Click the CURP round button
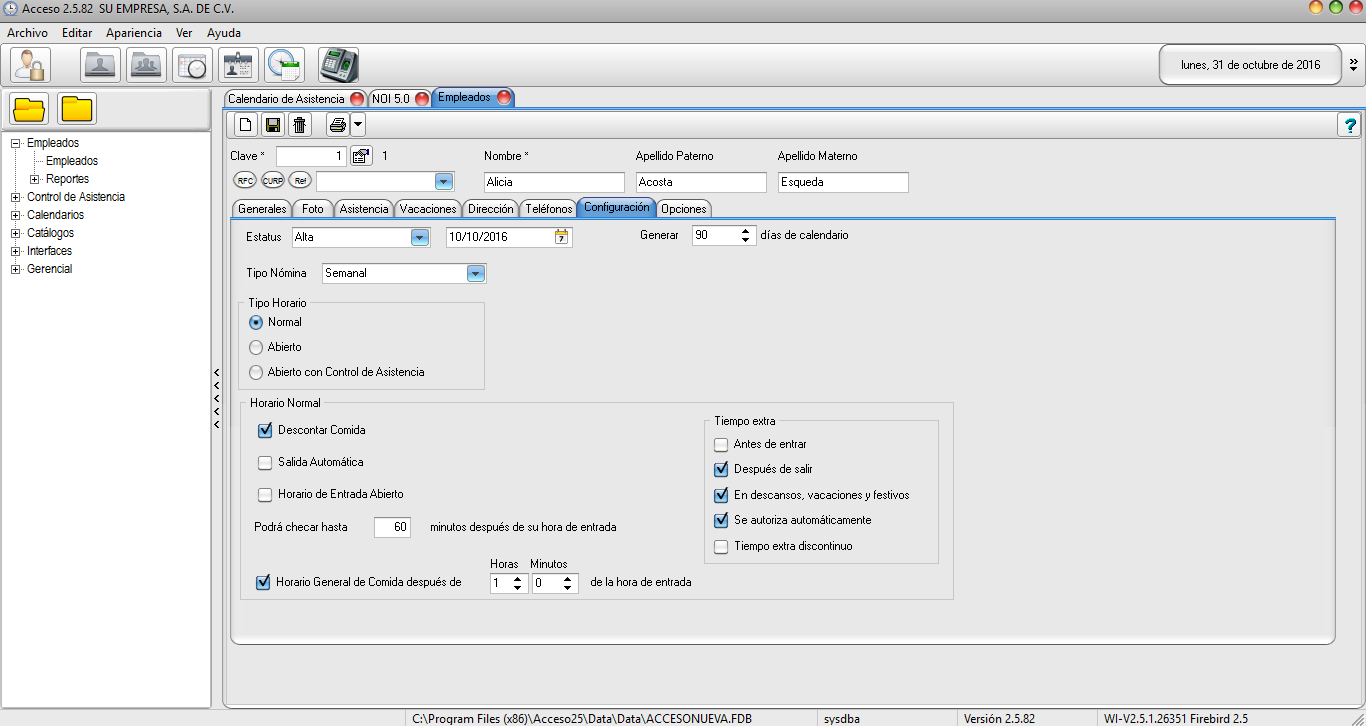The height and width of the screenshot is (726, 1366). (272, 181)
